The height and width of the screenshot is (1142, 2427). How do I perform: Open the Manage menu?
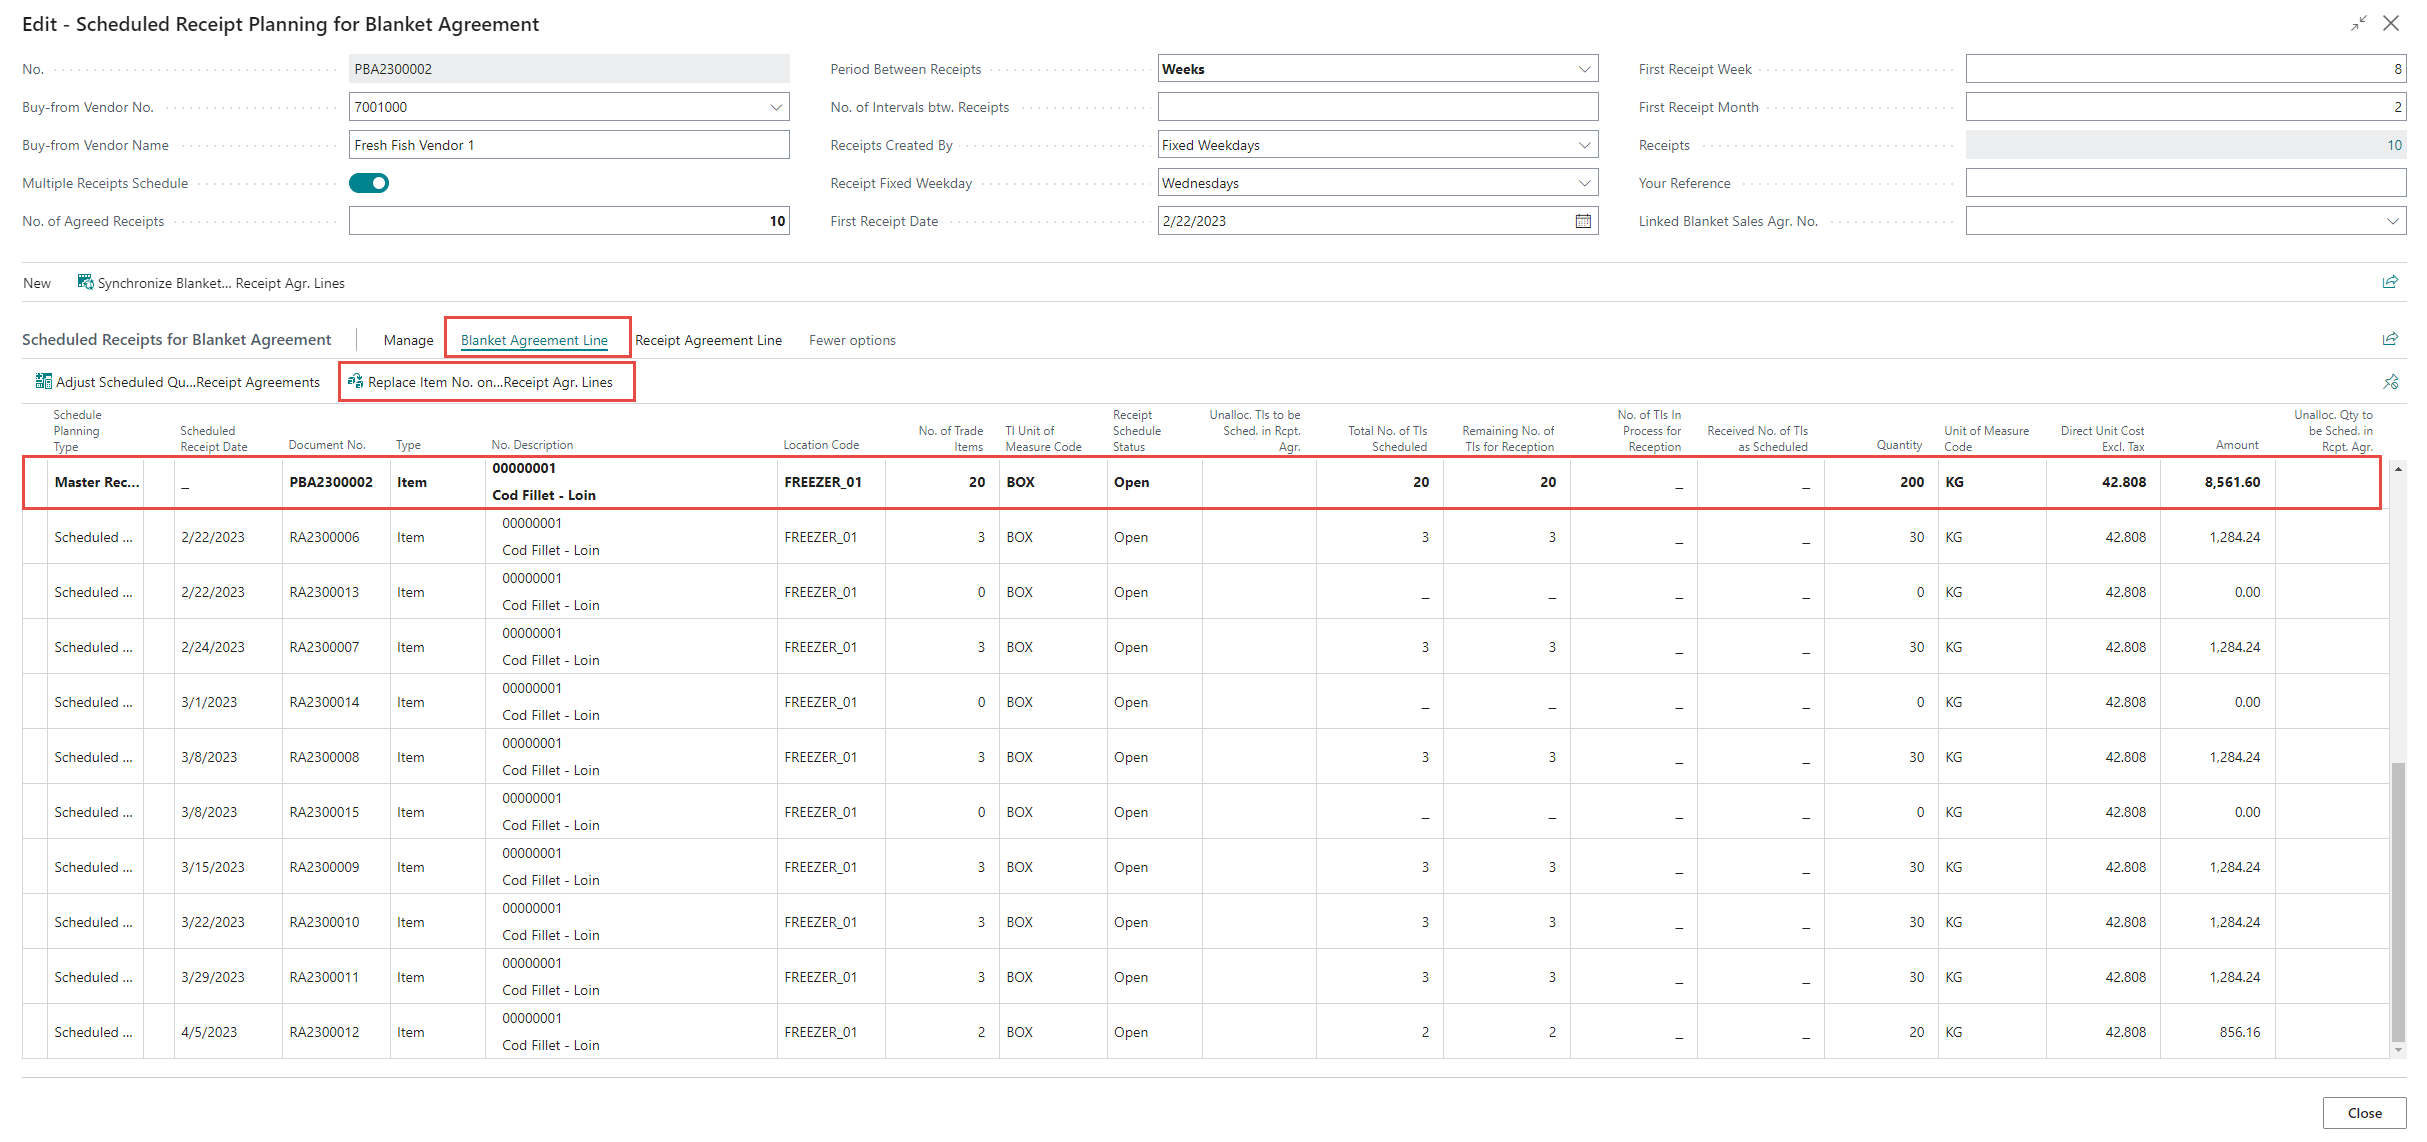point(408,340)
